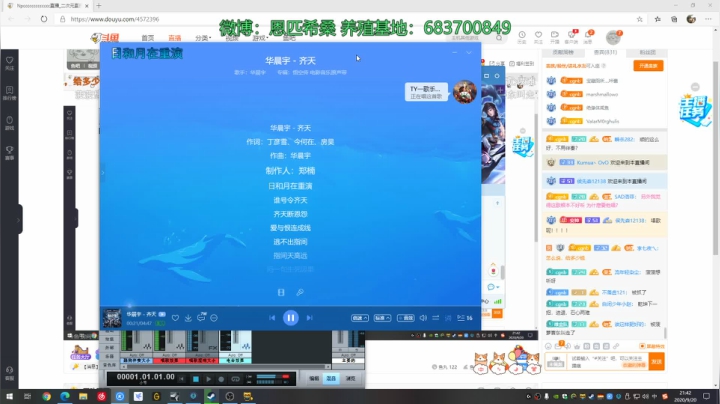Image resolution: width=720 pixels, height=404 pixels.
Task: Click Douyu search magnifier icon
Action: pyautogui.click(x=499, y=38)
